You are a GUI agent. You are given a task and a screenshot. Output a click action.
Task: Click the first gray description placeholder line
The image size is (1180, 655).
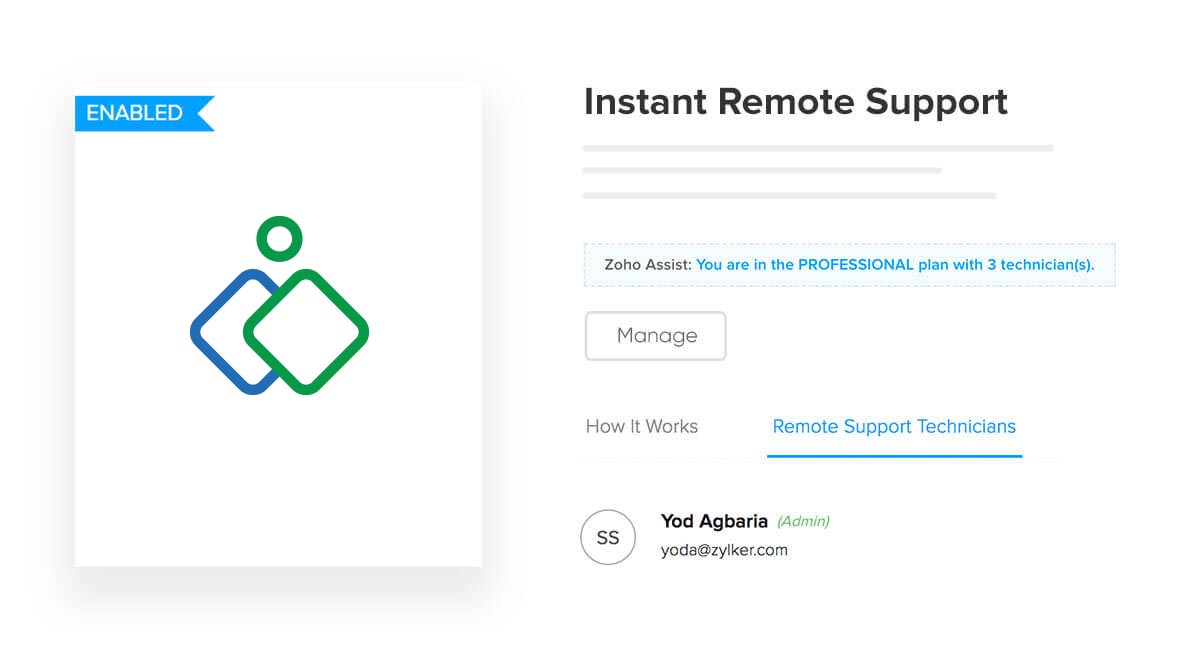817,148
